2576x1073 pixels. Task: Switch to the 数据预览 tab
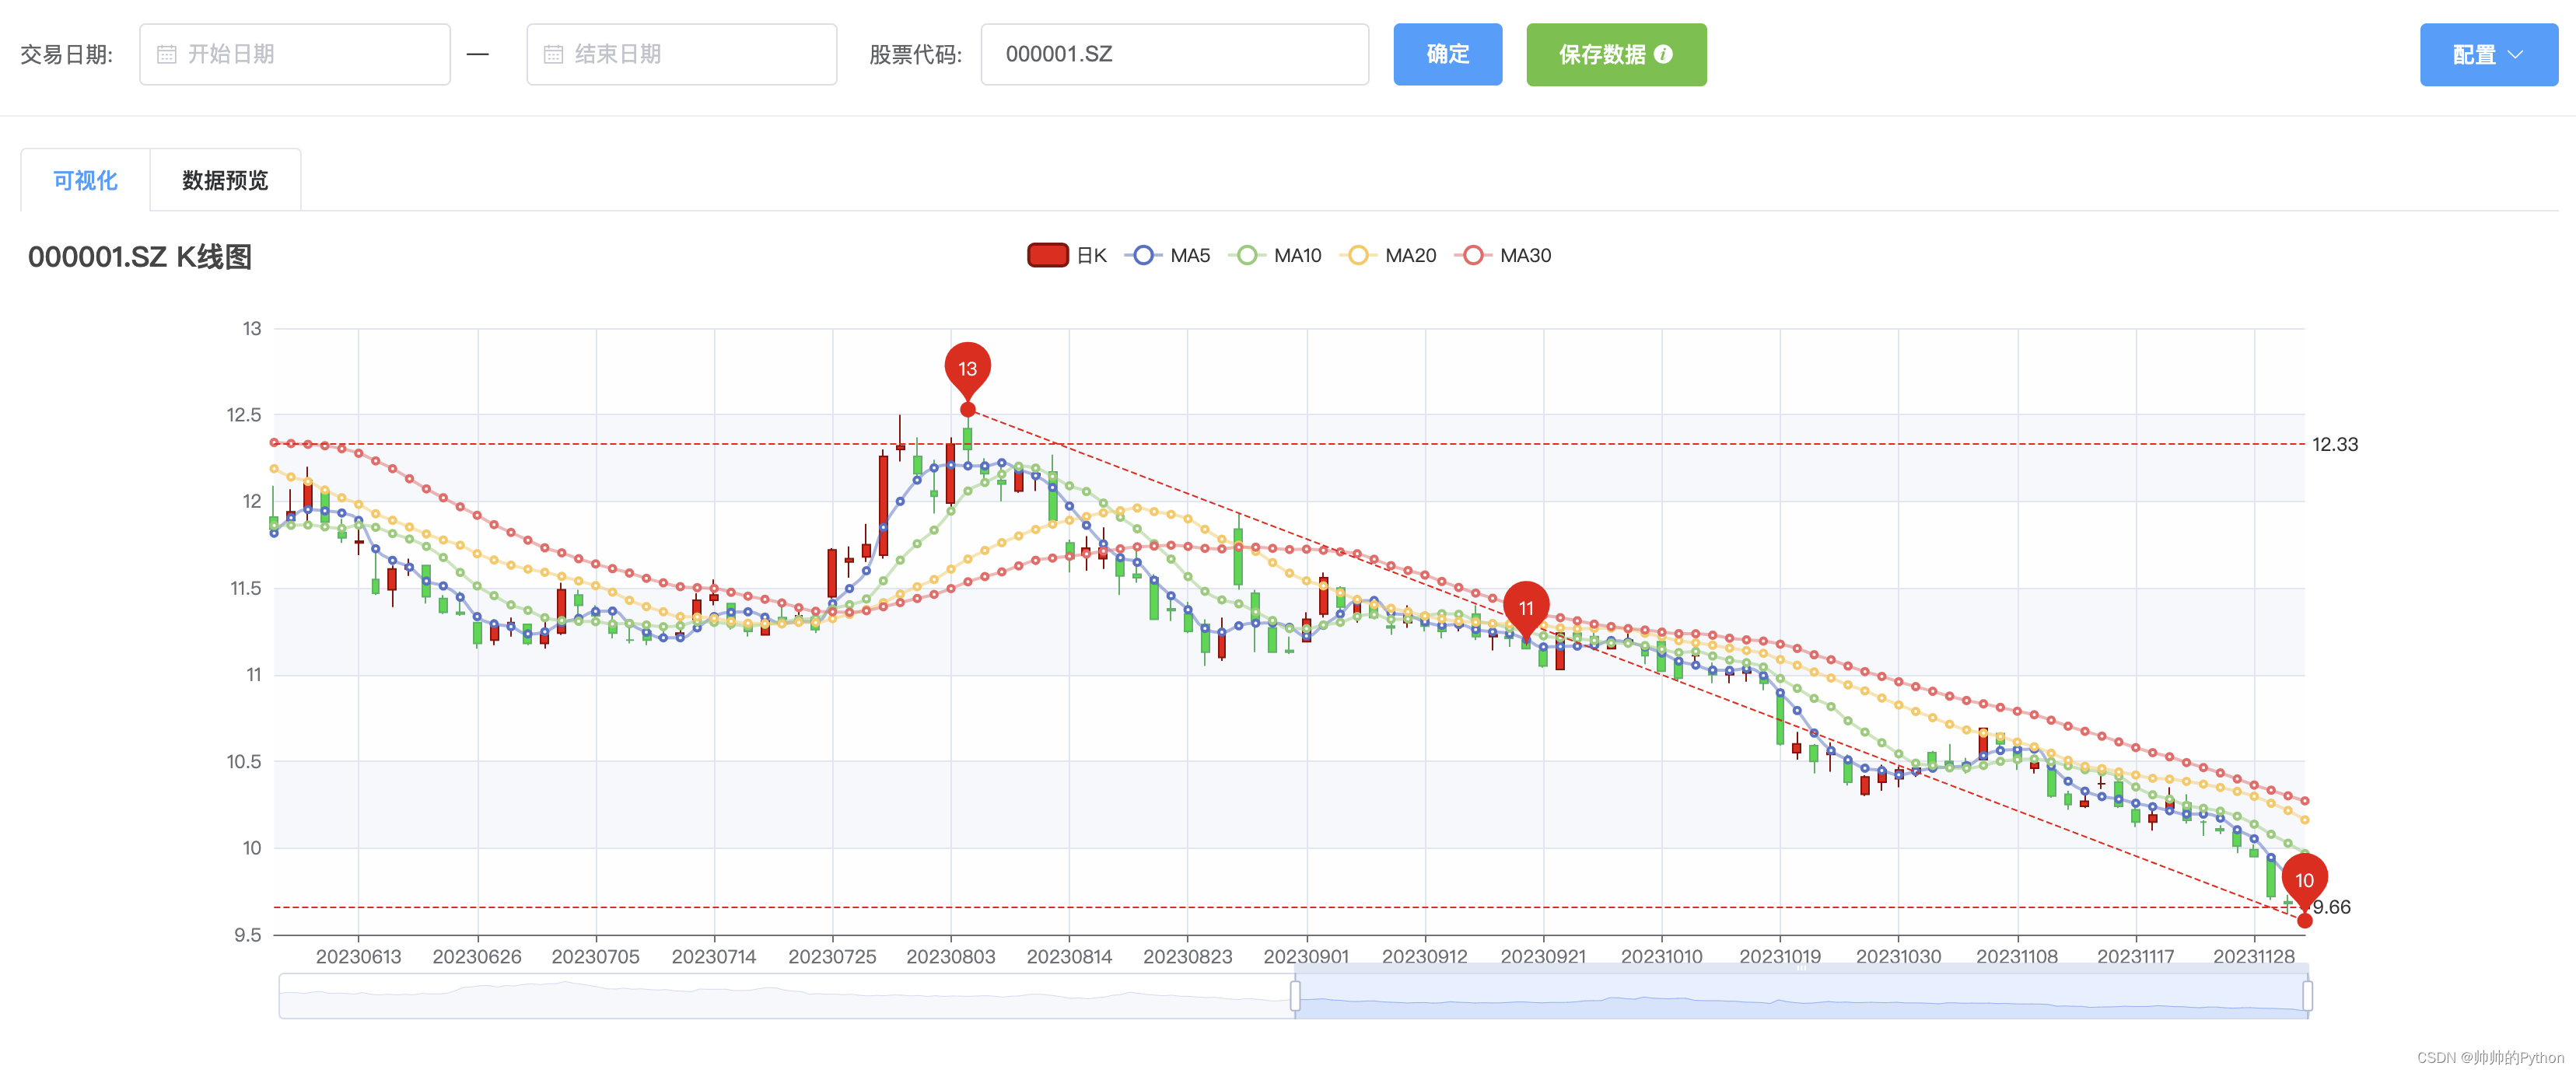225,180
